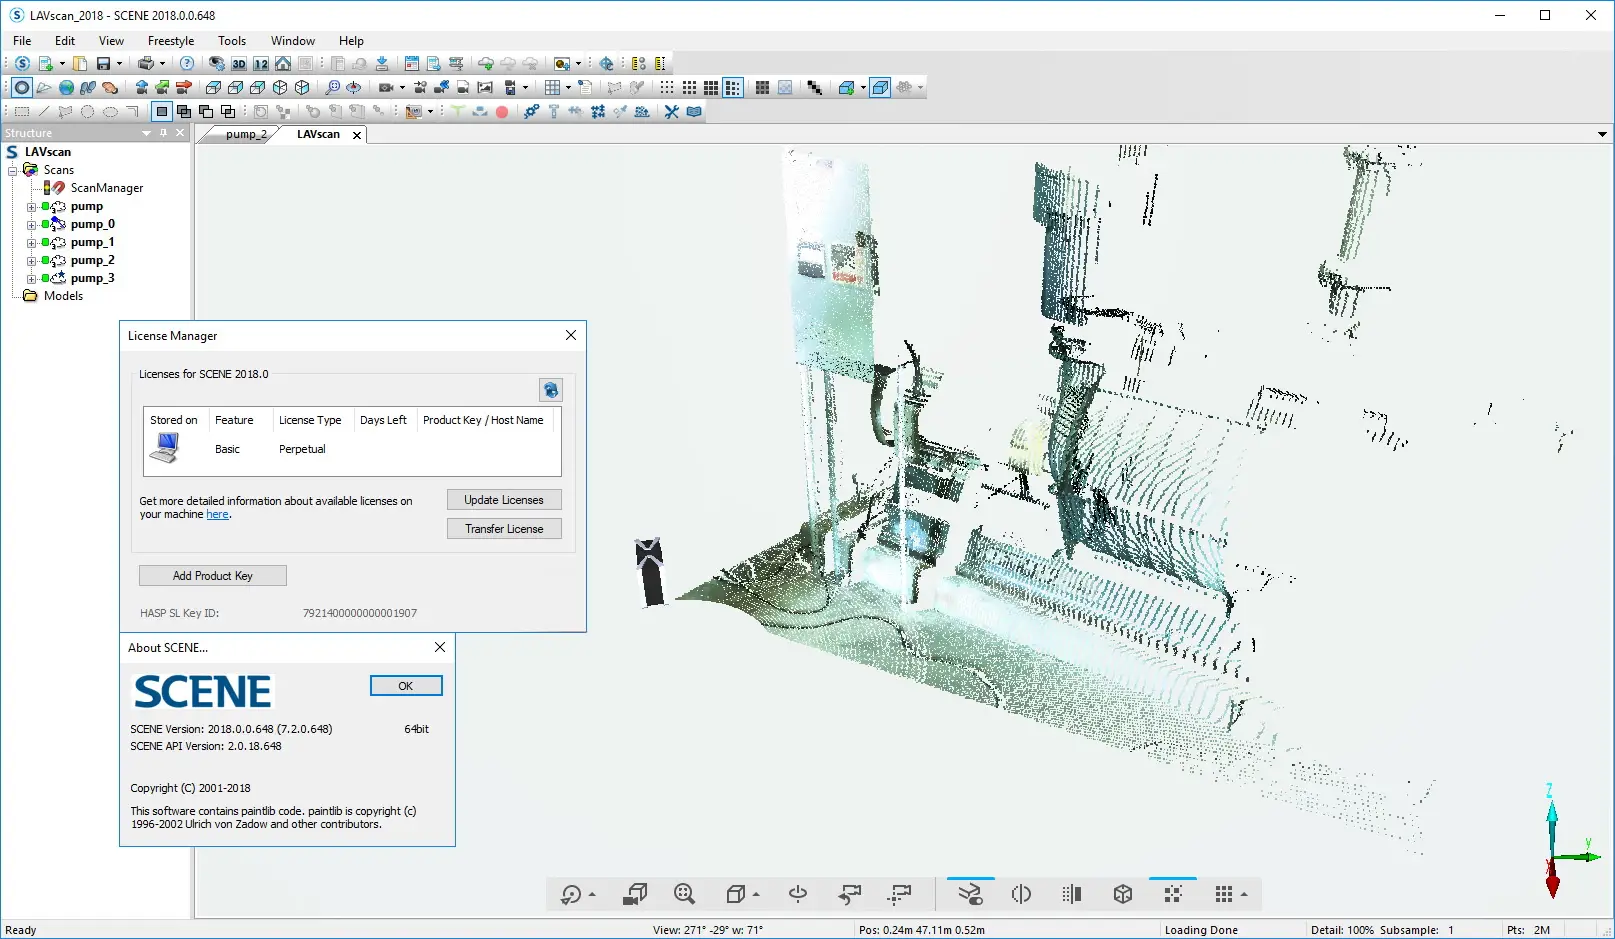Toggle pump_3 scan green loaded indicator

(x=46, y=278)
